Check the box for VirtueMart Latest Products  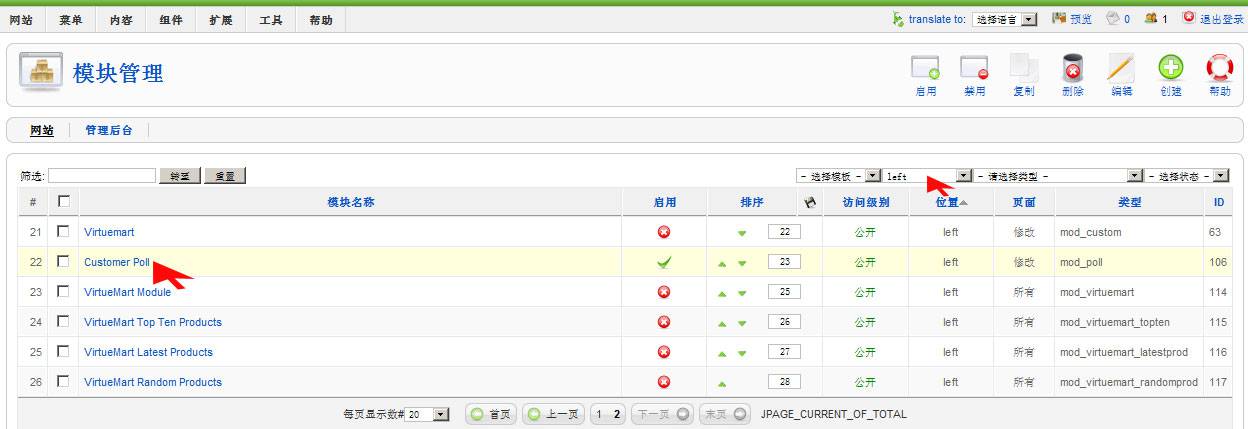click(x=63, y=351)
